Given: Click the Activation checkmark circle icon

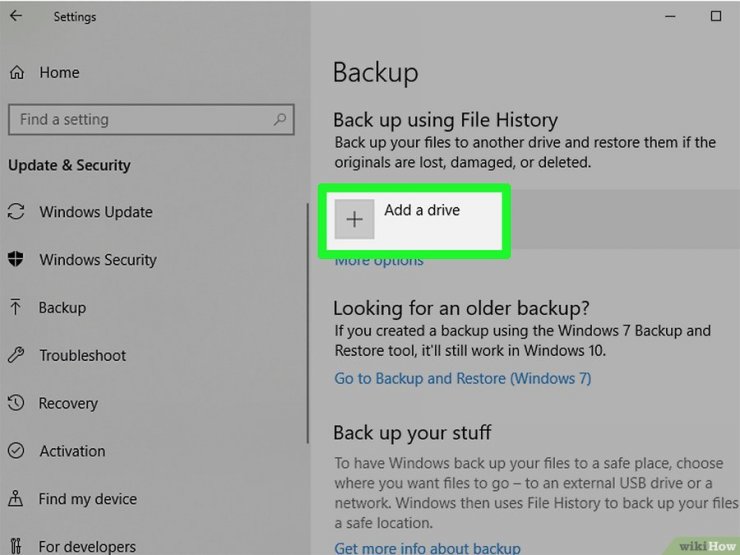Looking at the screenshot, I should (16, 451).
